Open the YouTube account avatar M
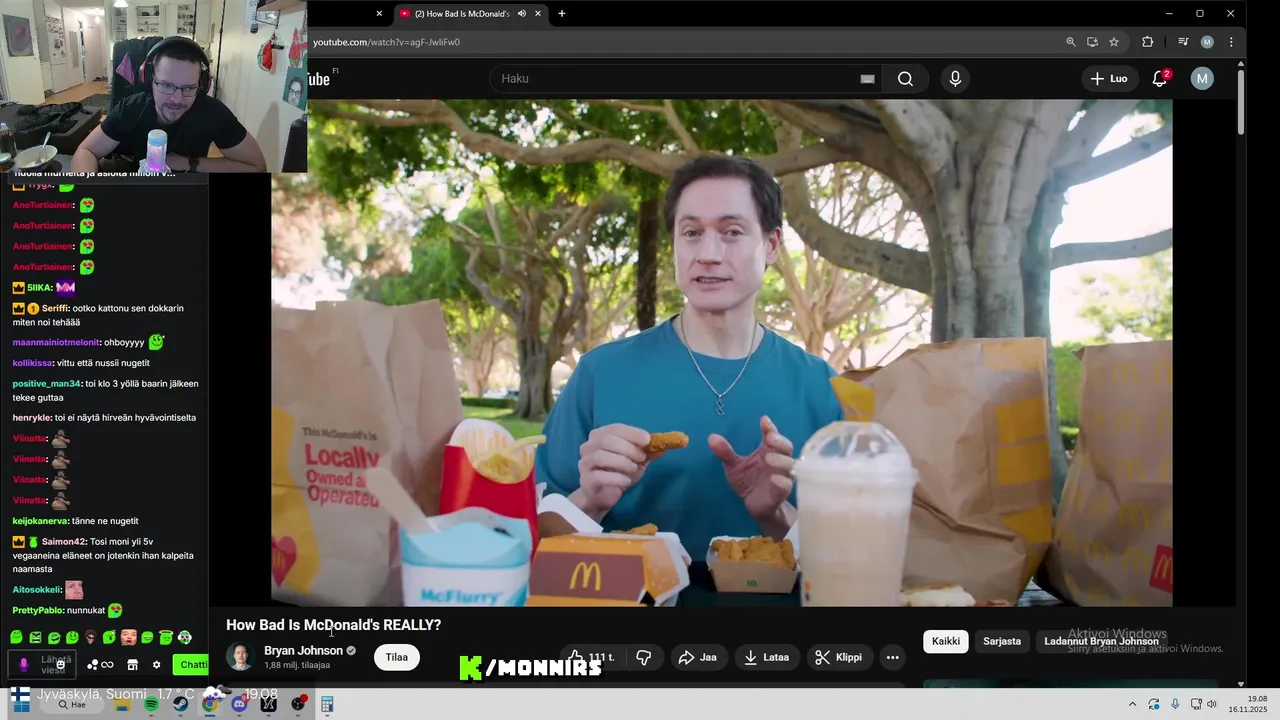This screenshot has width=1280, height=720. tap(1202, 79)
